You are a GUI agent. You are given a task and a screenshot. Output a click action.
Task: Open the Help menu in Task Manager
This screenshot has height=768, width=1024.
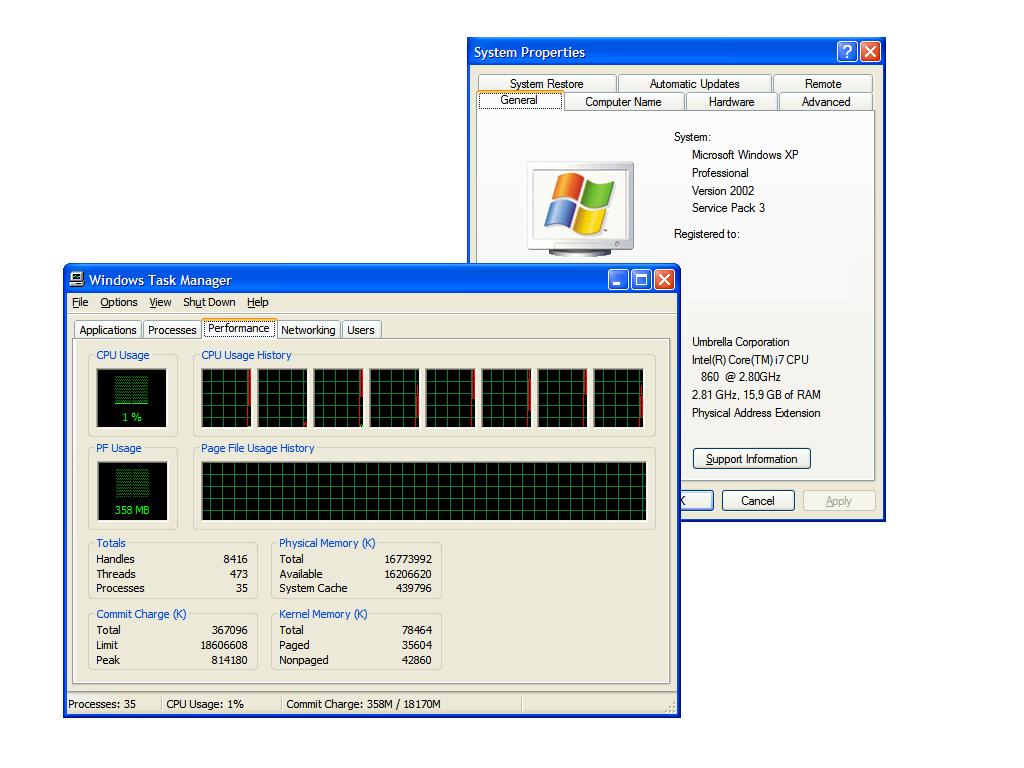point(258,302)
